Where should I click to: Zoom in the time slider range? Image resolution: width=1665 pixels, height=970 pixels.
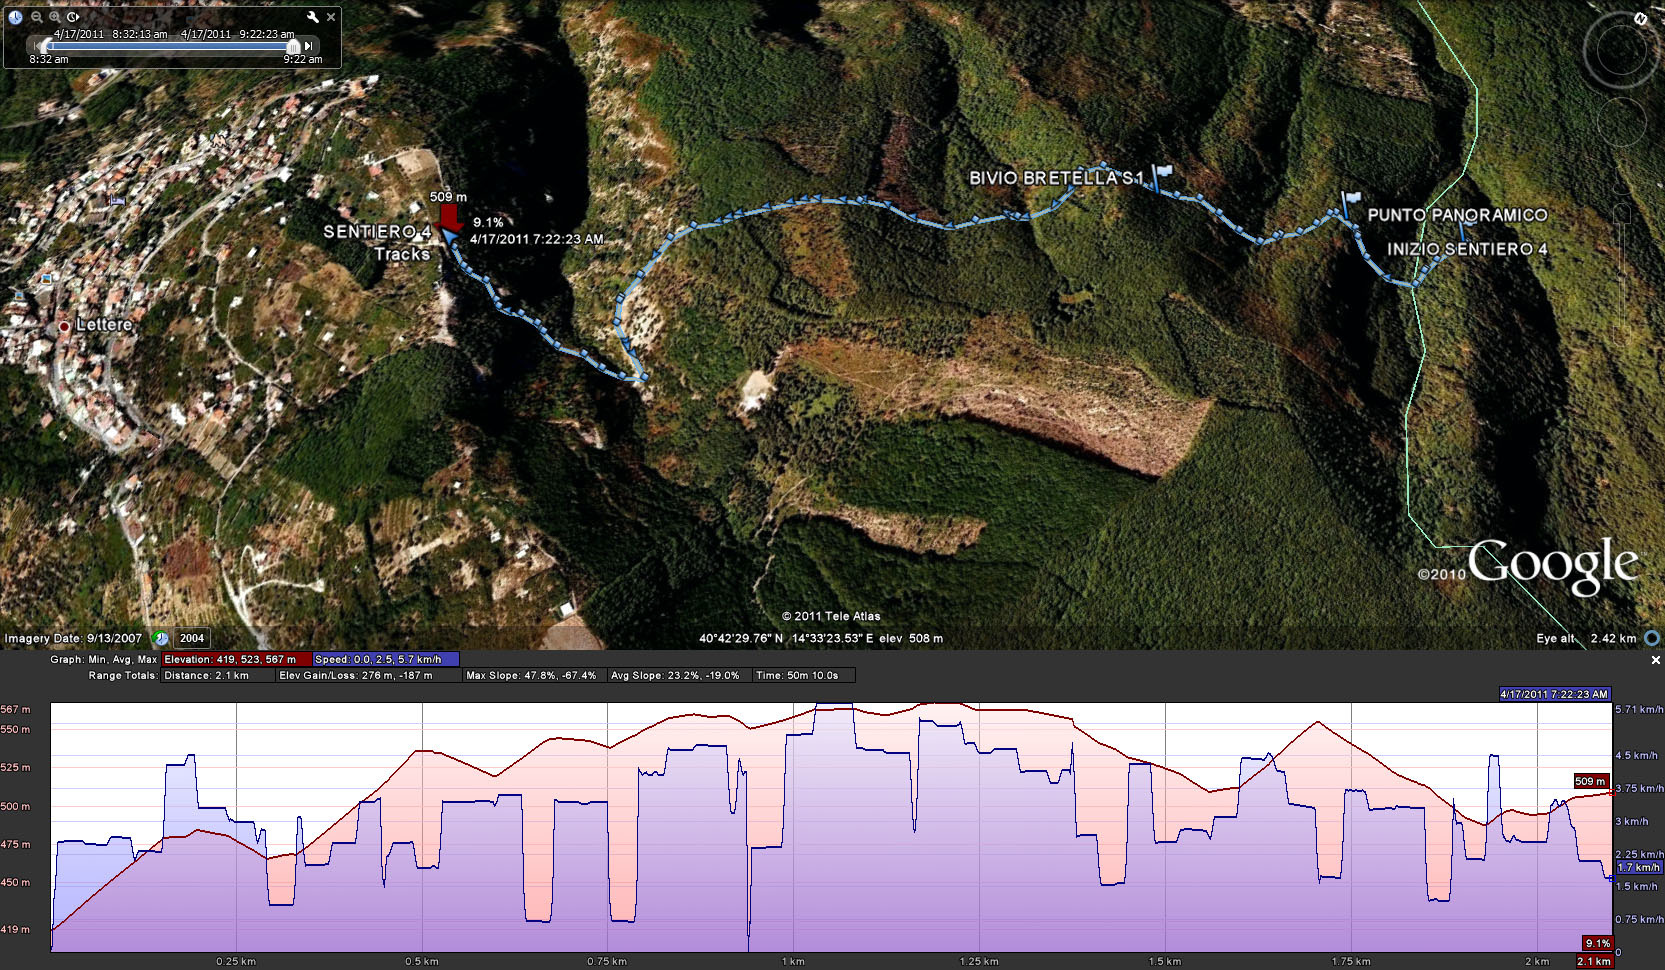55,17
